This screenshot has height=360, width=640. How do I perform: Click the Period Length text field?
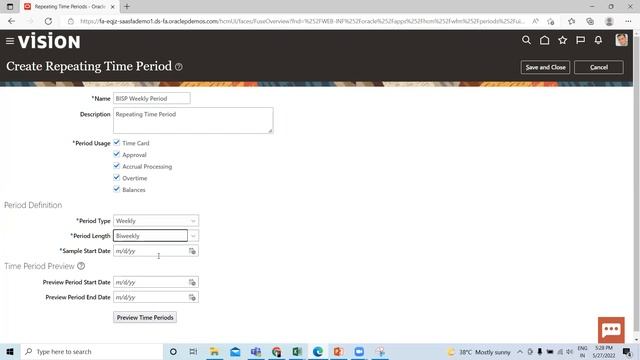(x=150, y=236)
